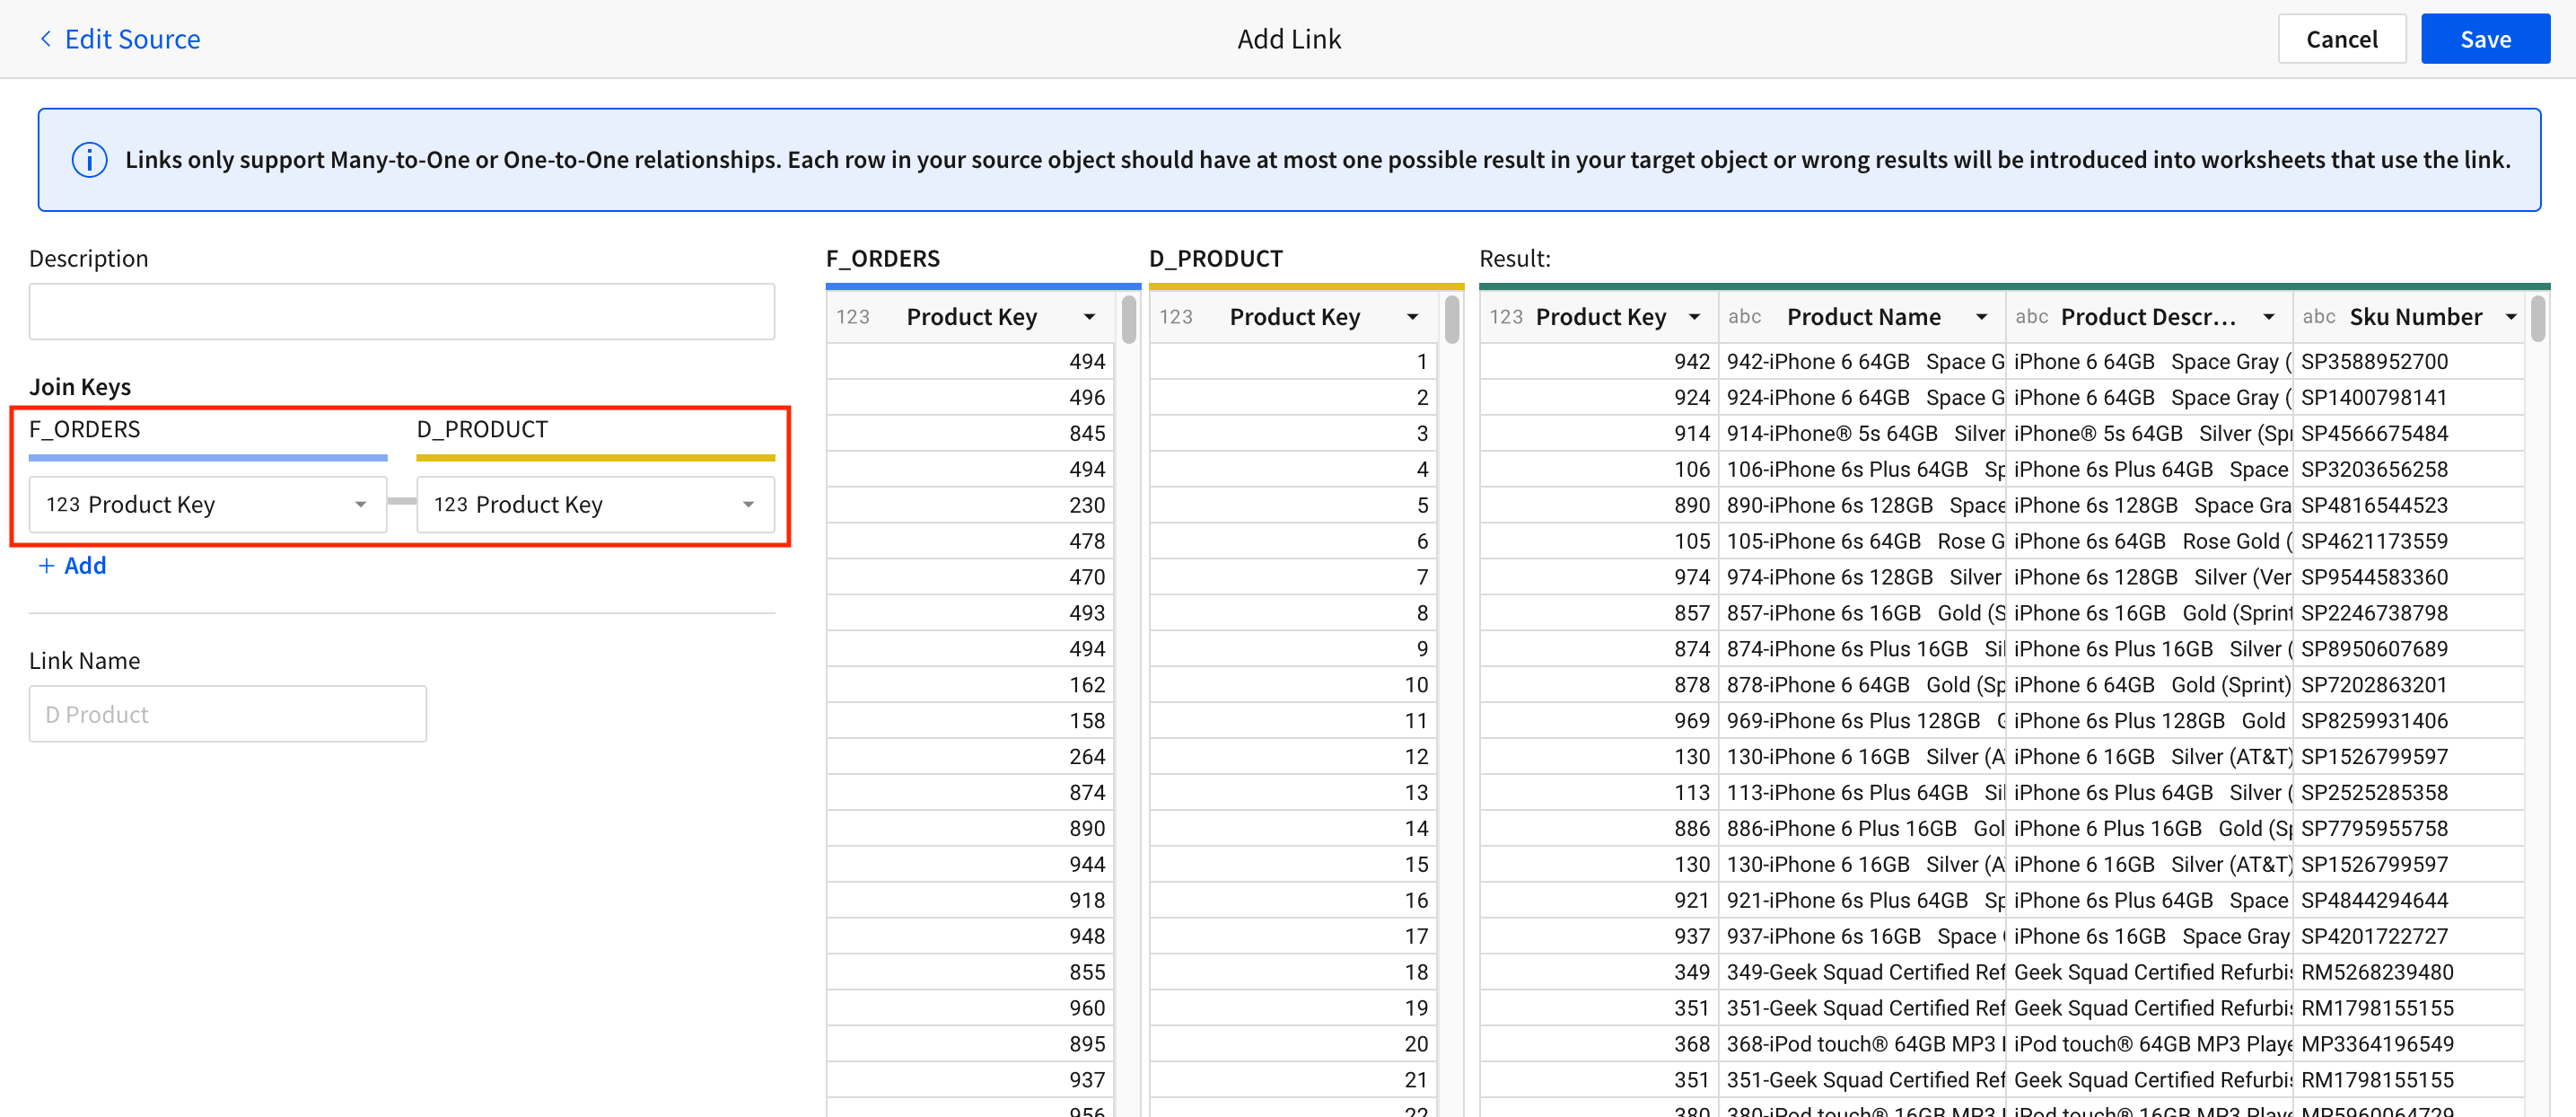The height and width of the screenshot is (1117, 2576).
Task: Save the link
Action: point(2484,38)
